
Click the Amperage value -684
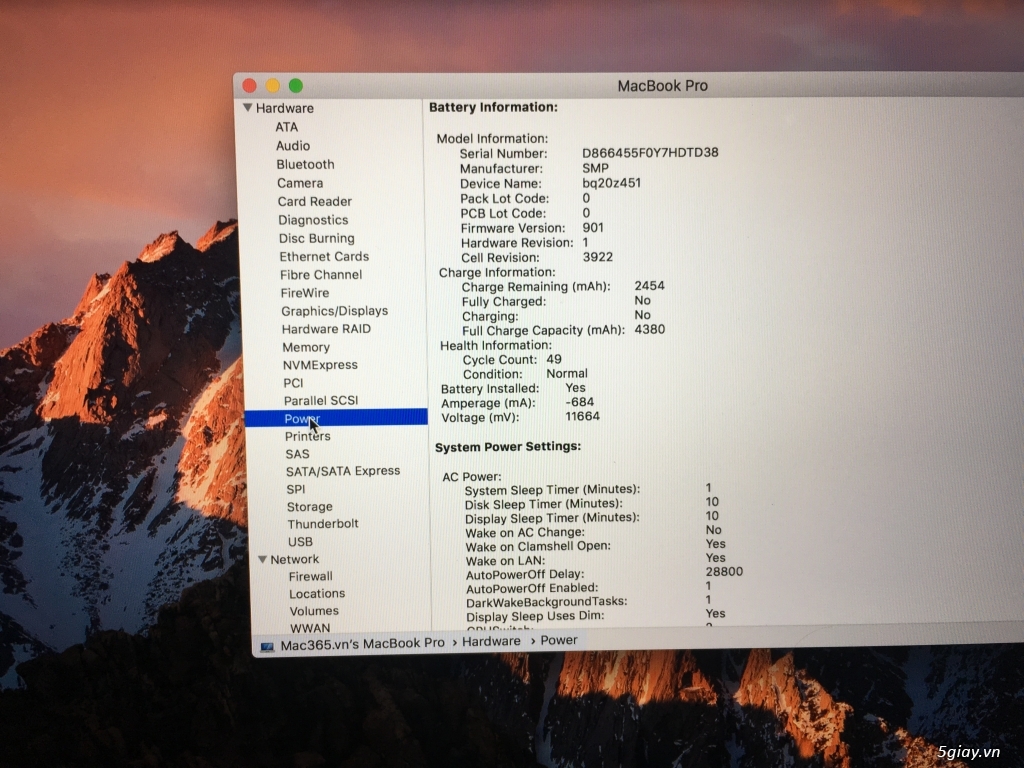pos(579,403)
